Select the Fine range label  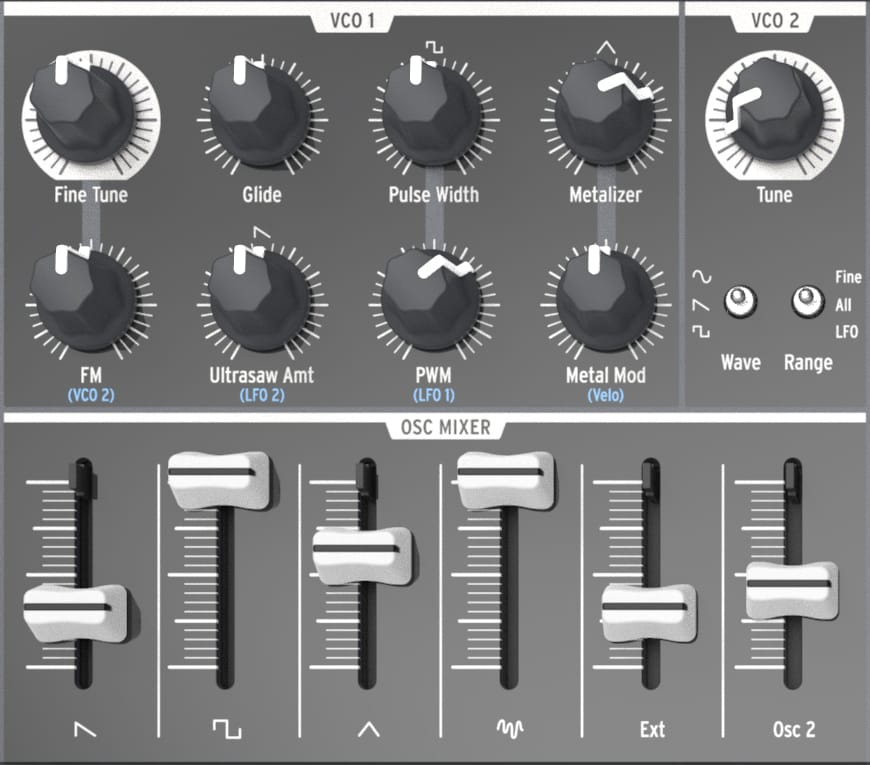pos(848,276)
